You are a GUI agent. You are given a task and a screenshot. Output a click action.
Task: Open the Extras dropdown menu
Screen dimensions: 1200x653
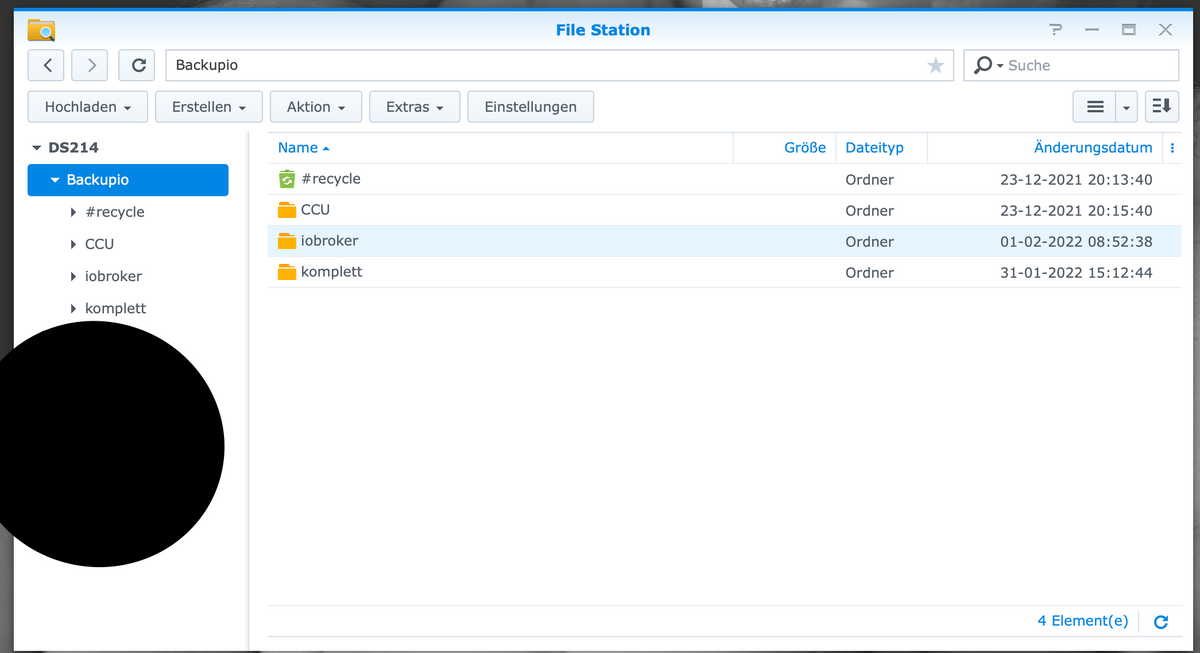(414, 107)
